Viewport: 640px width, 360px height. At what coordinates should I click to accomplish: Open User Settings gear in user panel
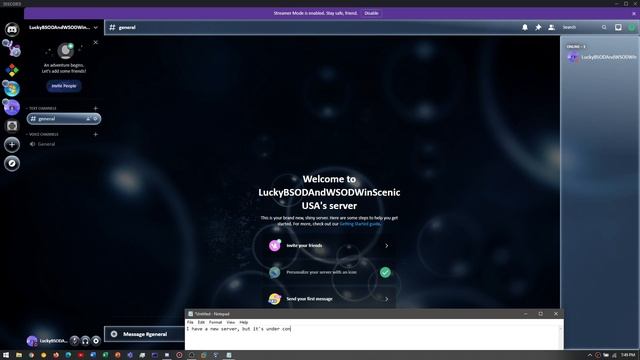pyautogui.click(x=96, y=340)
